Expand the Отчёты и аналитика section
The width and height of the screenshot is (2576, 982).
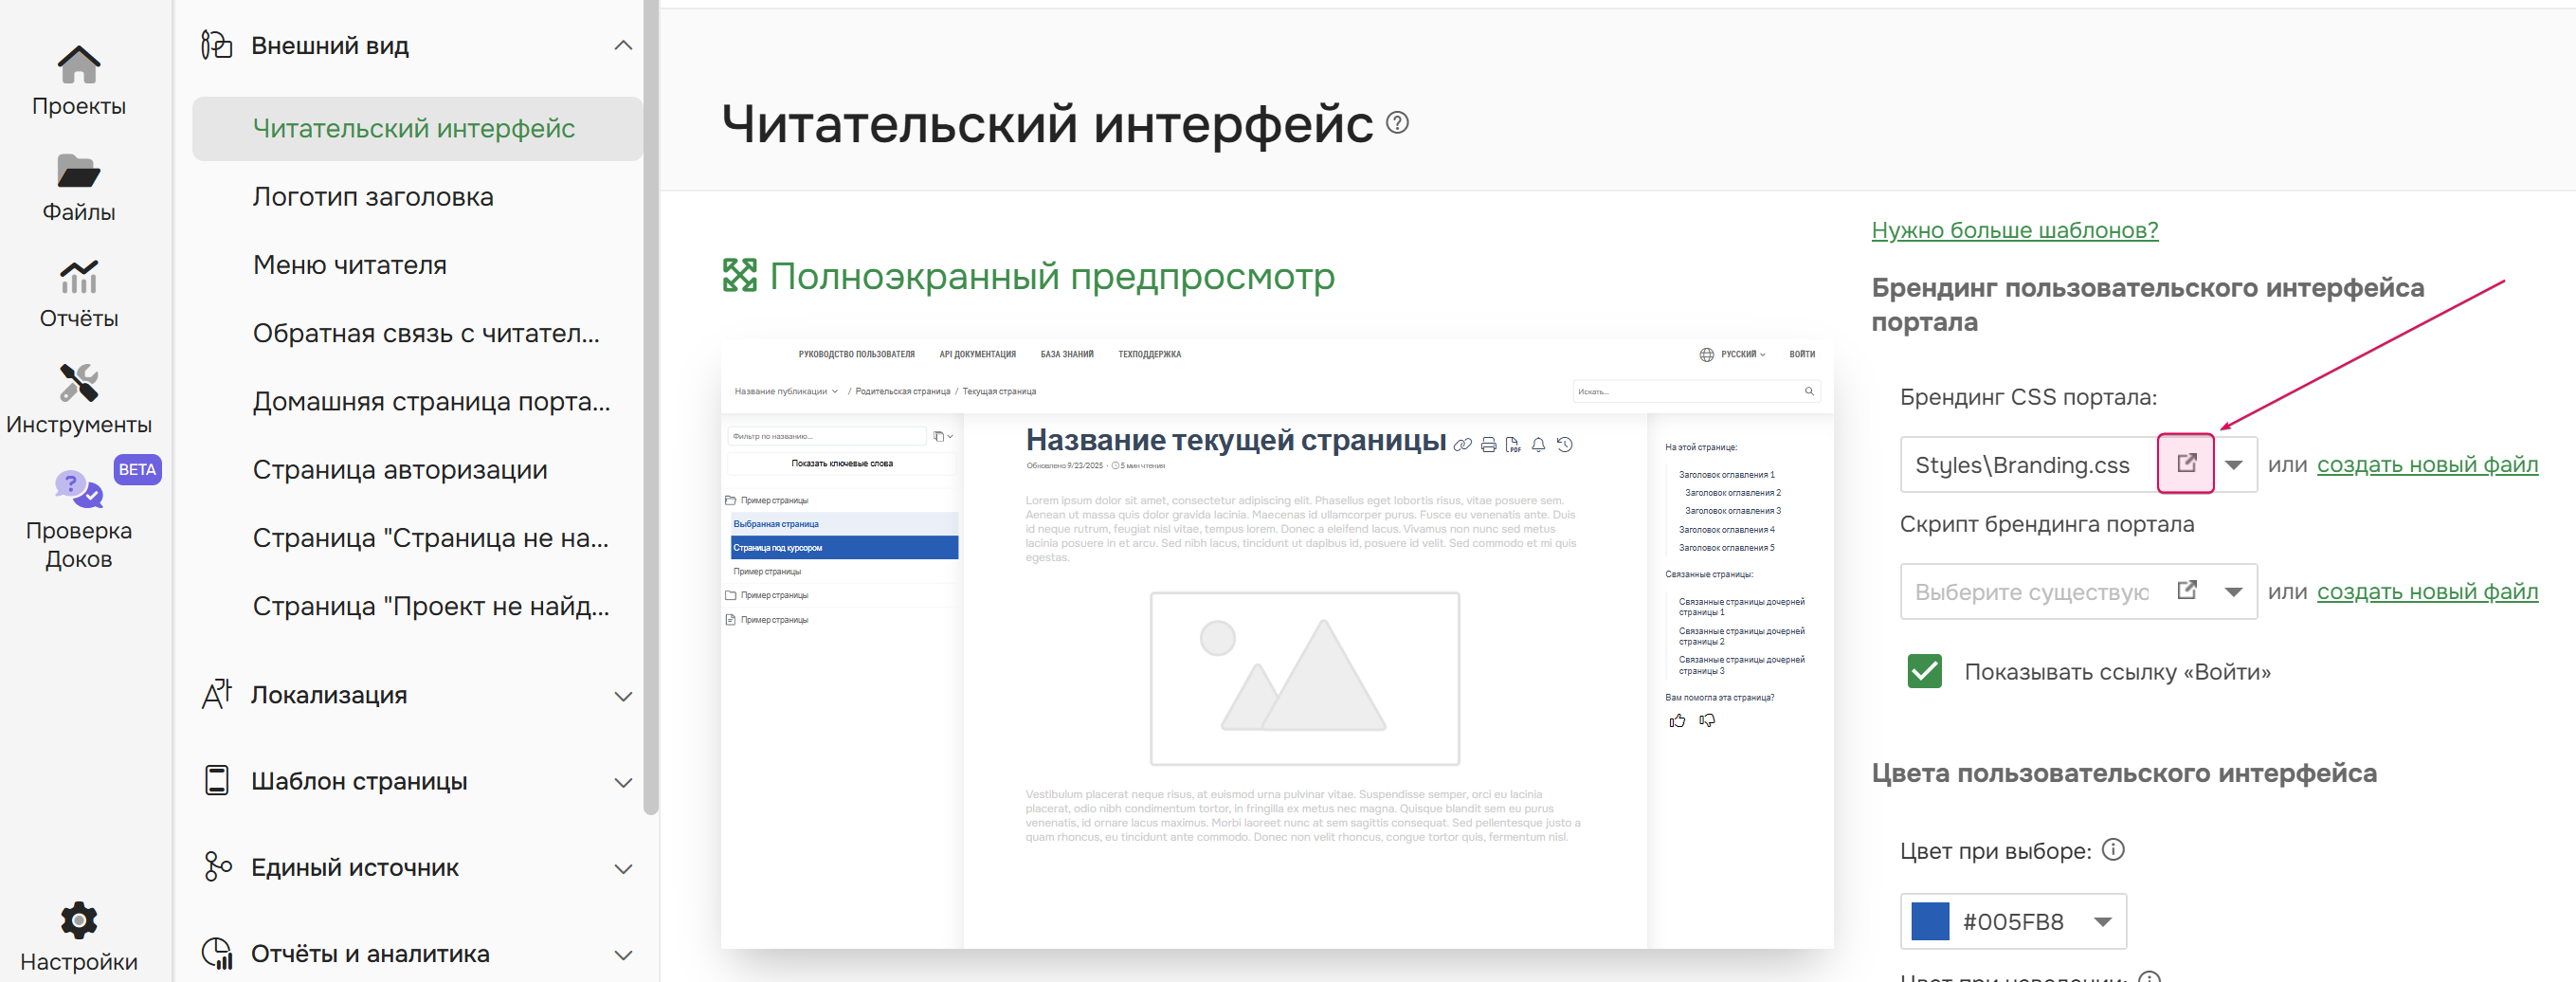623,954
